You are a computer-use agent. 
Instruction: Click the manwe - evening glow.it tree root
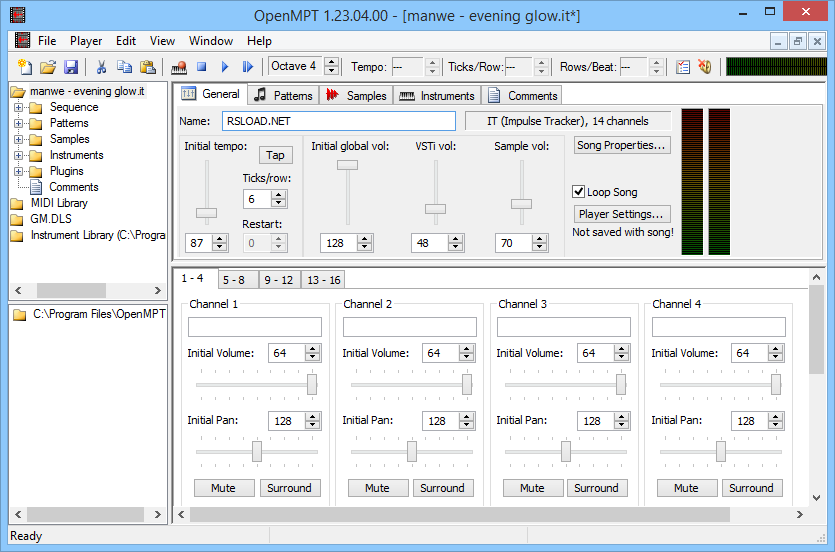pyautogui.click(x=87, y=91)
